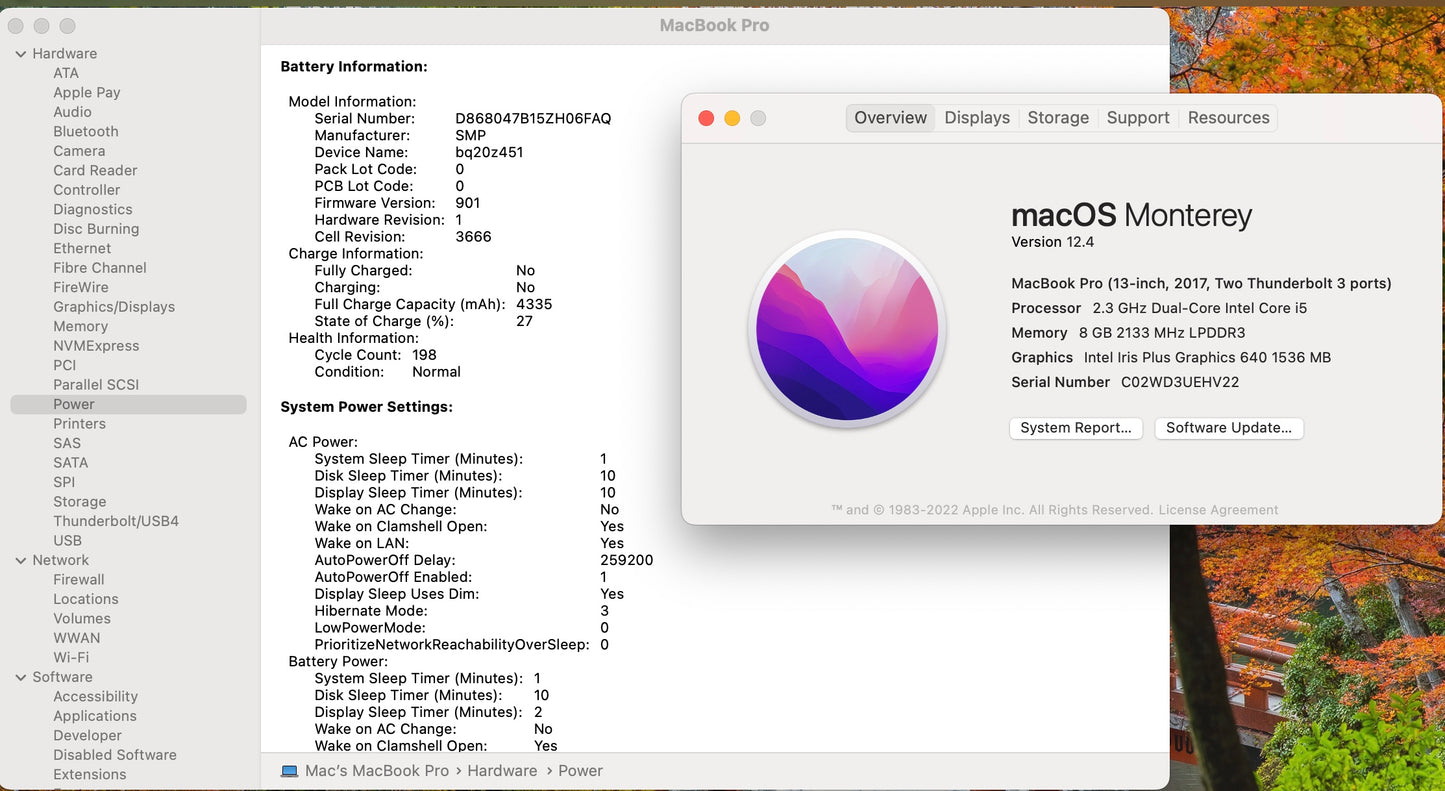Minimize the About This Mac window

pos(732,118)
